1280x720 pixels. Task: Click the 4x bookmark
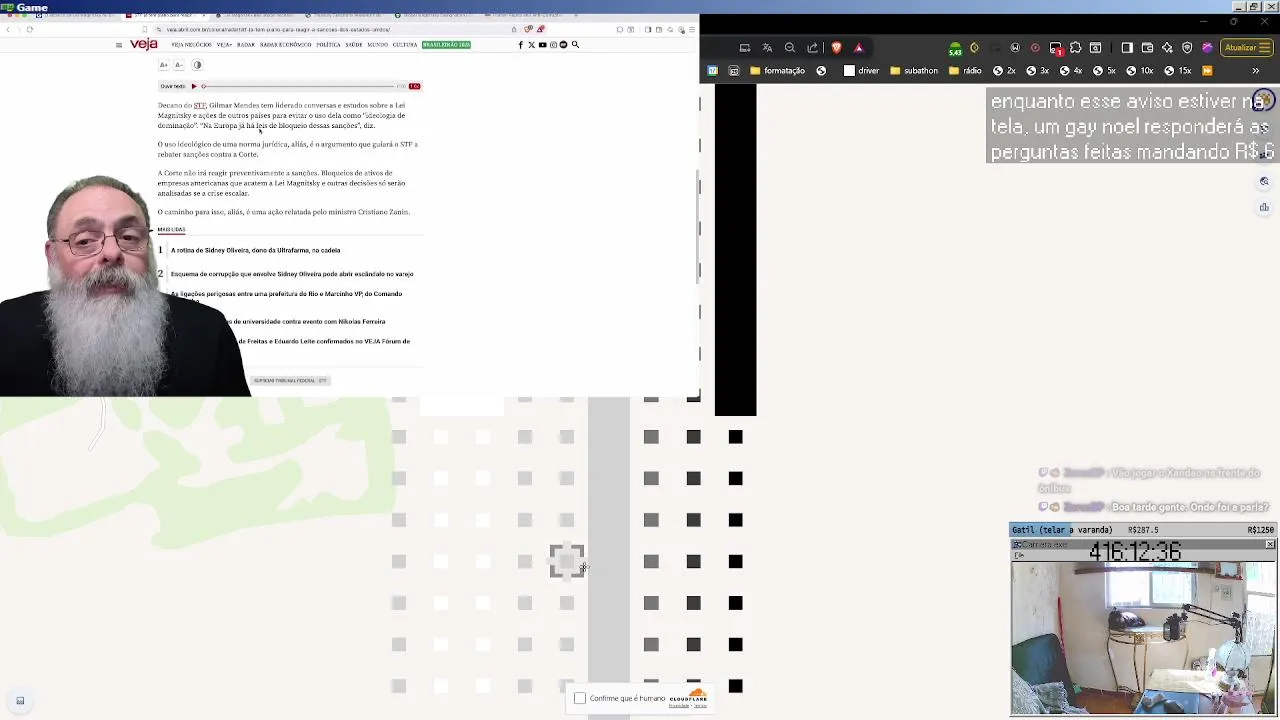1070,71
